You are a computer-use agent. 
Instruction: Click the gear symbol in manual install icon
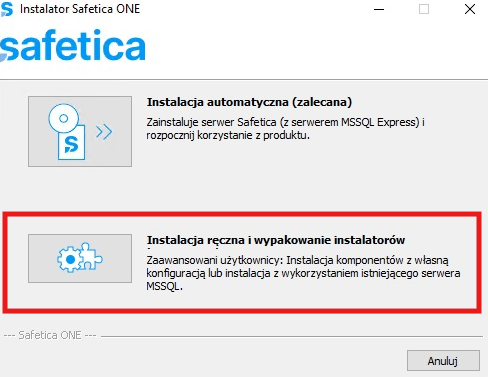tap(69, 259)
